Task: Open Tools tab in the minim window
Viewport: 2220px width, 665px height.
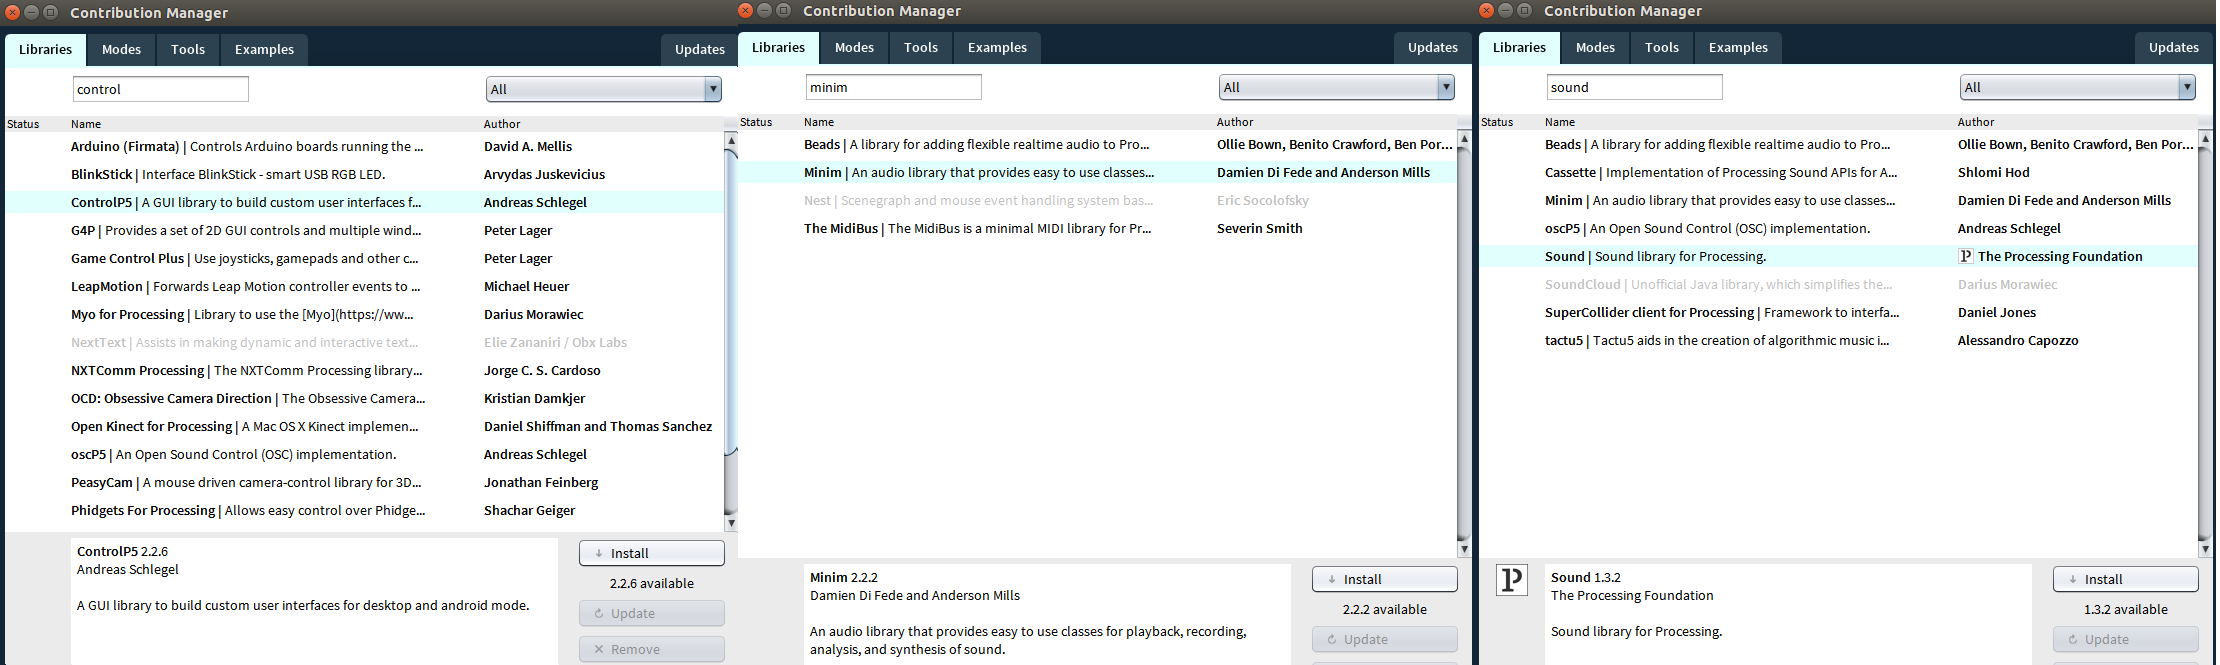Action: coord(921,47)
